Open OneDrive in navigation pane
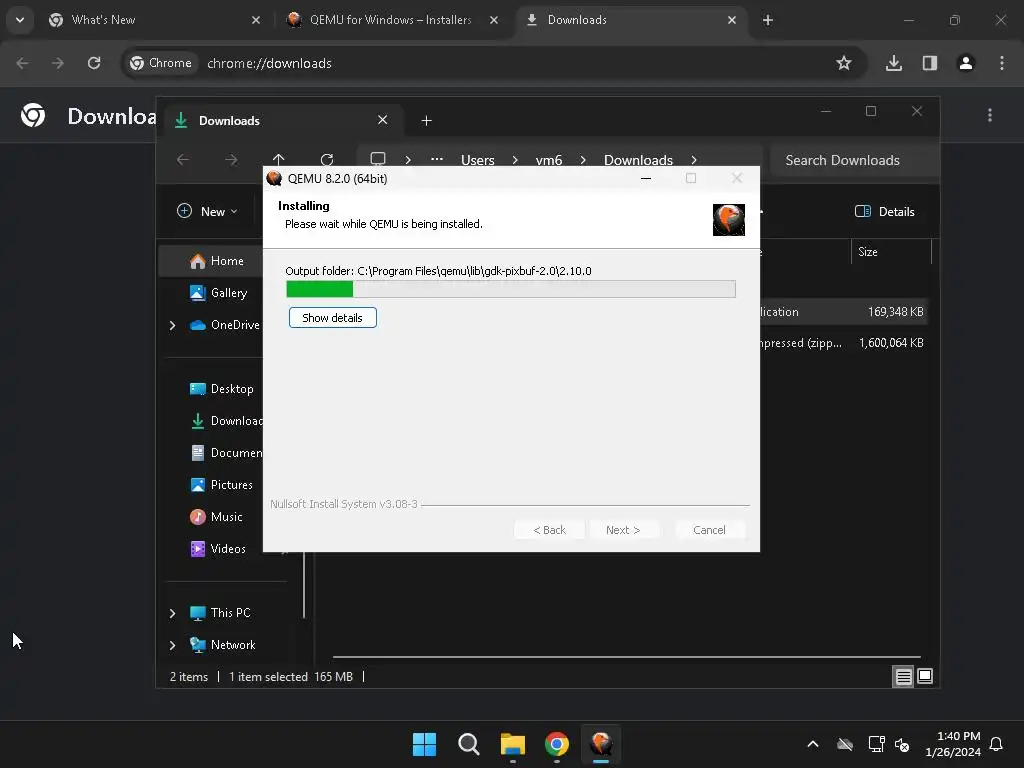Image resolution: width=1024 pixels, height=768 pixels. [224, 325]
